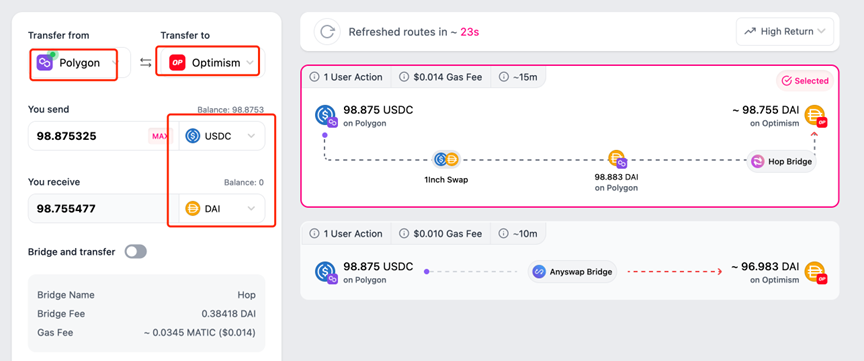
Task: Click the refresh routes circular arrow icon
Action: 327,32
